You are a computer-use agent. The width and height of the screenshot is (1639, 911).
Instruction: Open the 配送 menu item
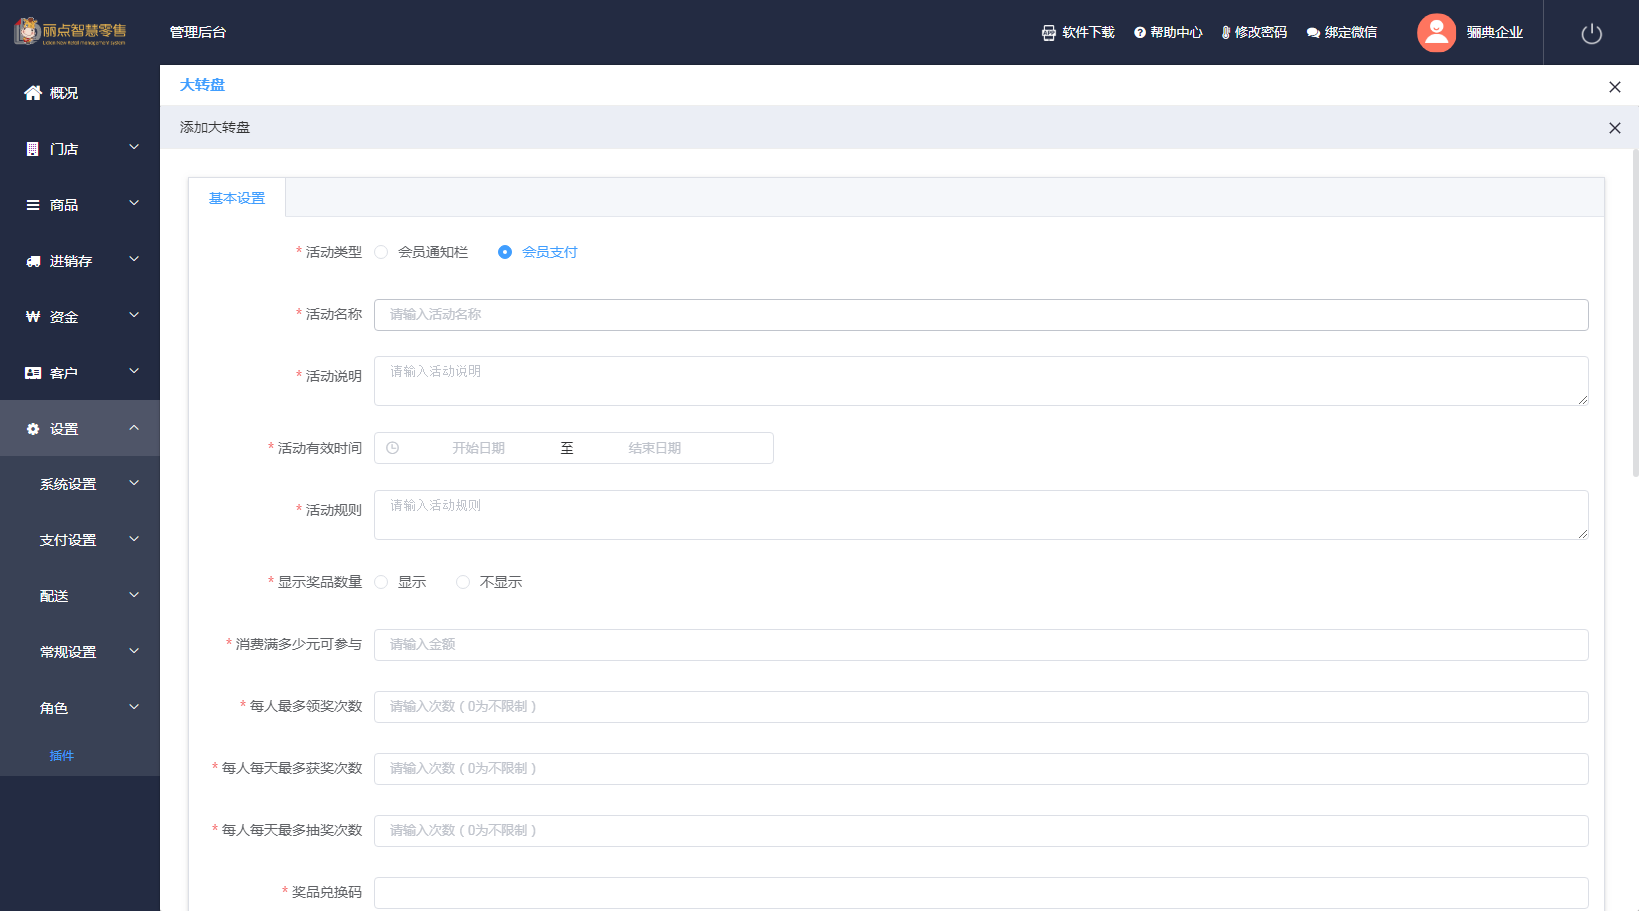click(54, 596)
